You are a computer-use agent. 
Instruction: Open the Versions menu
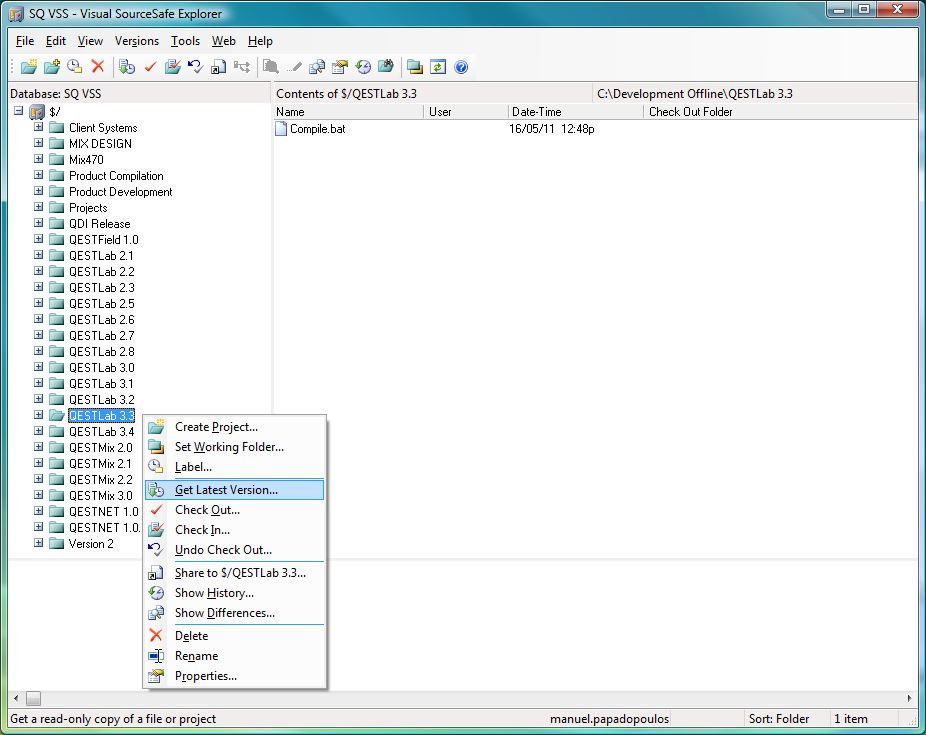pos(137,41)
